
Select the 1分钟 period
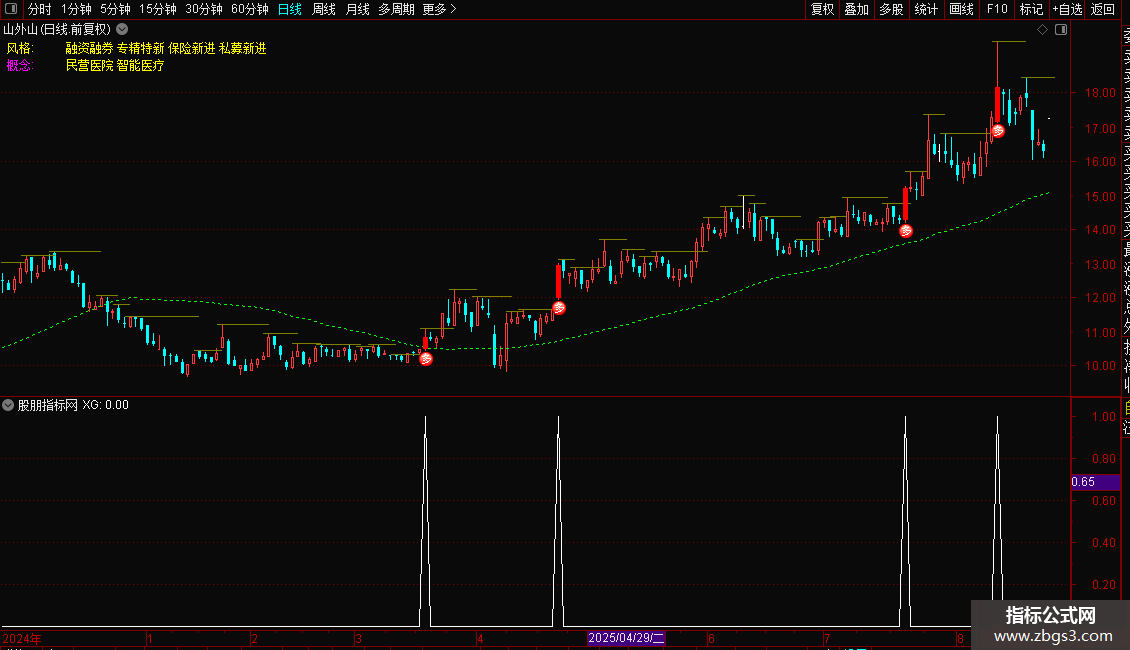(x=76, y=9)
